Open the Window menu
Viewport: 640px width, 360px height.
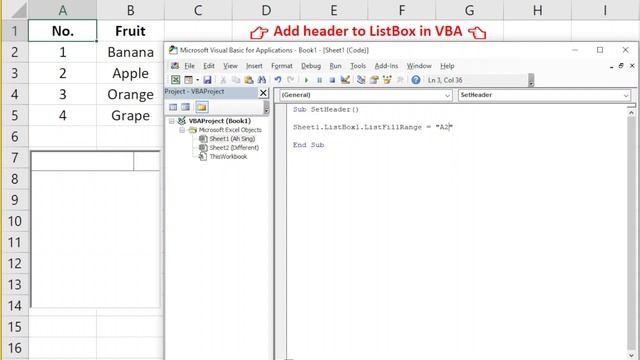[x=419, y=66]
